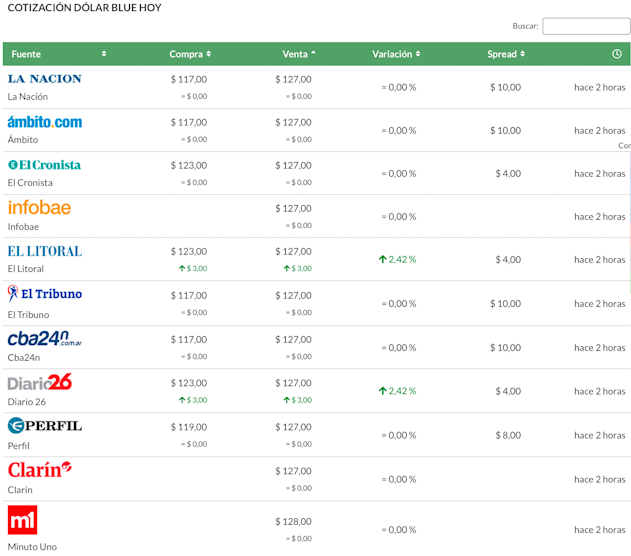Click the Minuto Uno logo
This screenshot has height=556, width=631.
(22, 520)
